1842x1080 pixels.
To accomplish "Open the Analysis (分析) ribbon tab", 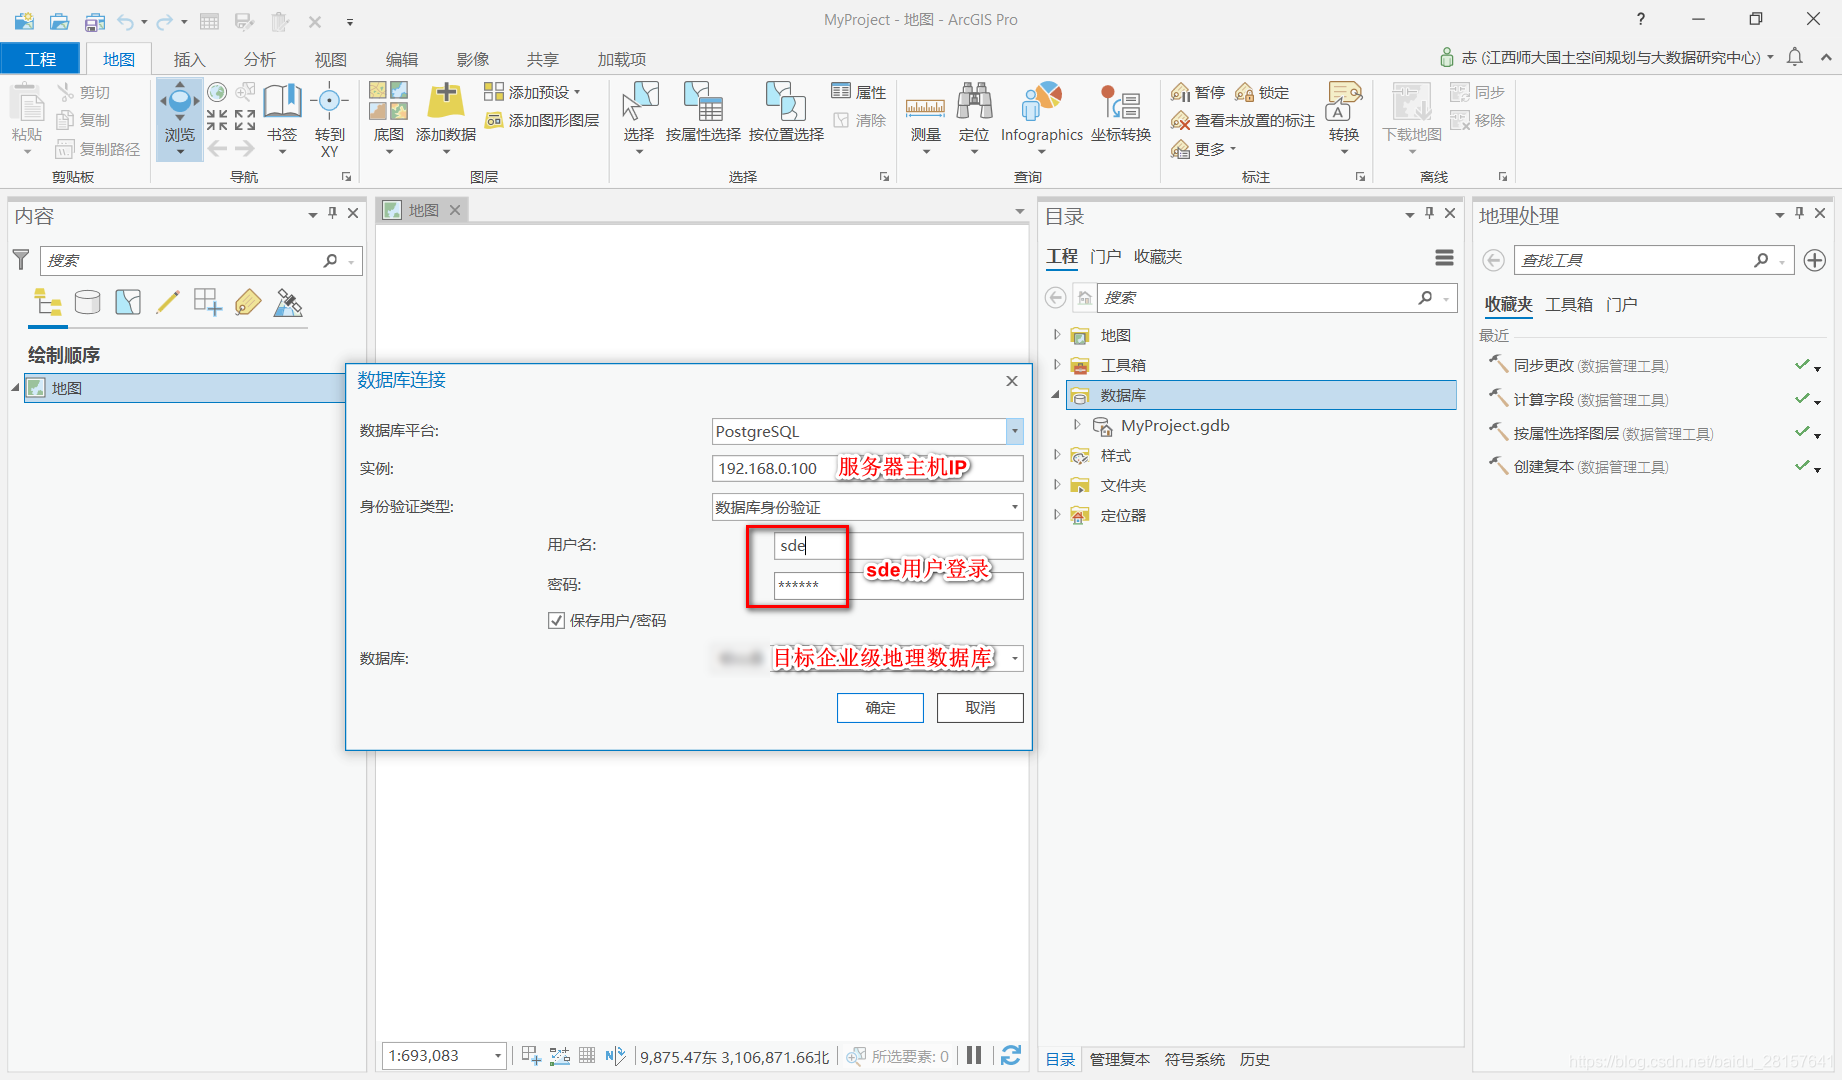I will pos(260,59).
